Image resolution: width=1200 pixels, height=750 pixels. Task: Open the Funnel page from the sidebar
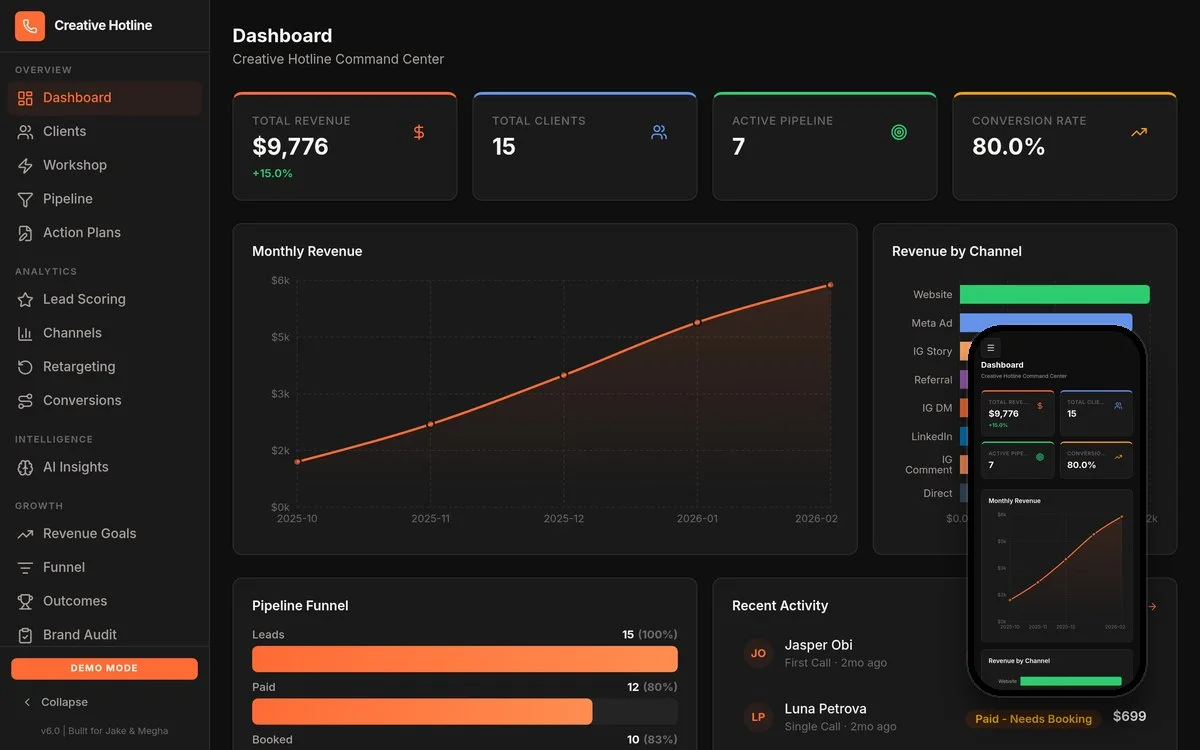[x=105, y=567]
